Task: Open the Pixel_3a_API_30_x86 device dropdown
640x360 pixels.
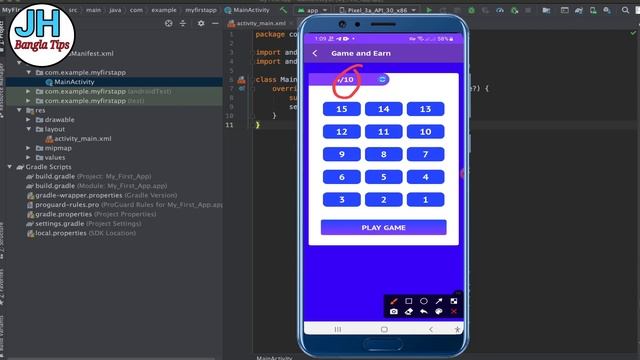Action: pyautogui.click(x=378, y=10)
